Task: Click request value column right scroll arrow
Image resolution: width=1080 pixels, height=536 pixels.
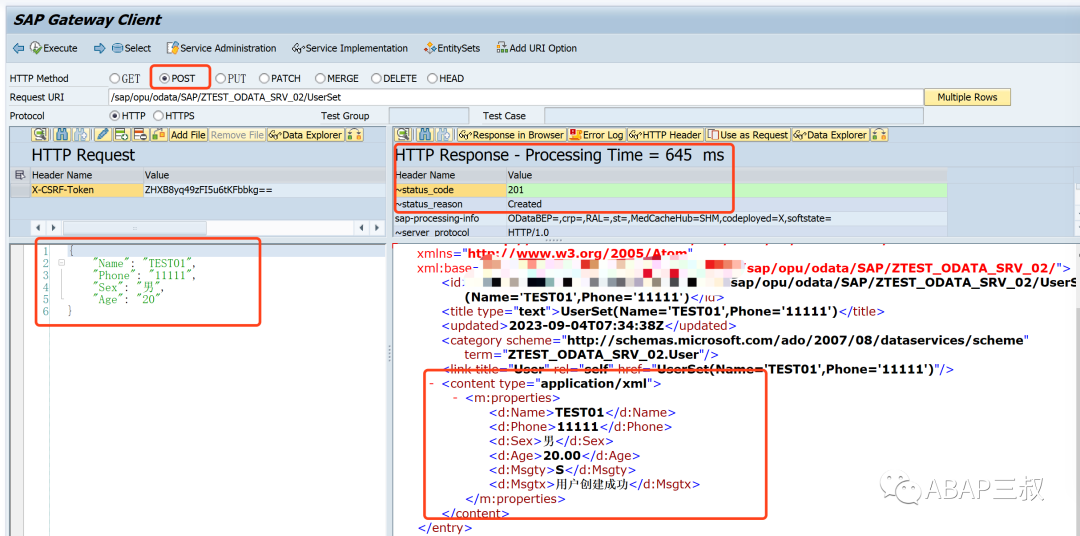Action: tap(376, 227)
